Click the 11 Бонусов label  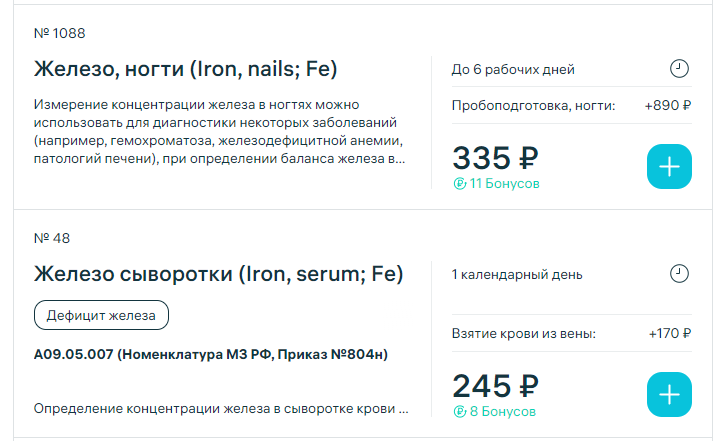(504, 184)
